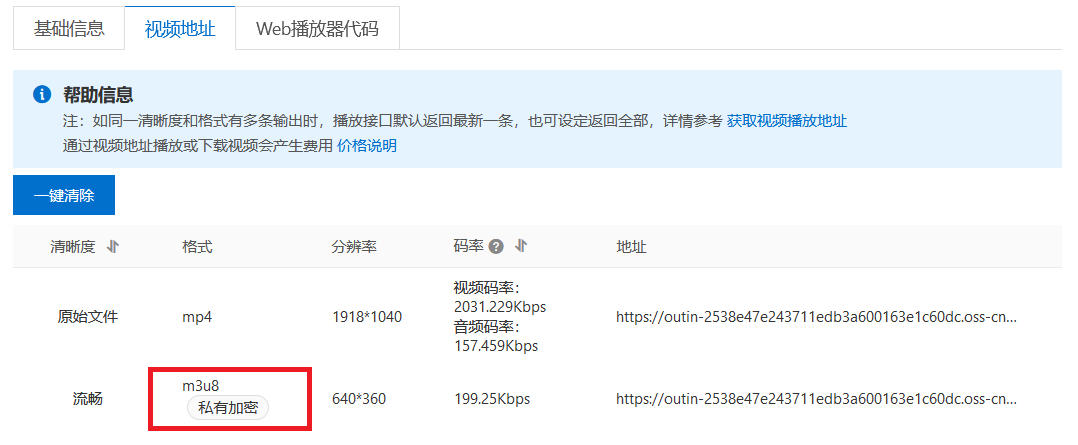Select the 流畅 row label
1078x445 pixels.
pos(87,399)
